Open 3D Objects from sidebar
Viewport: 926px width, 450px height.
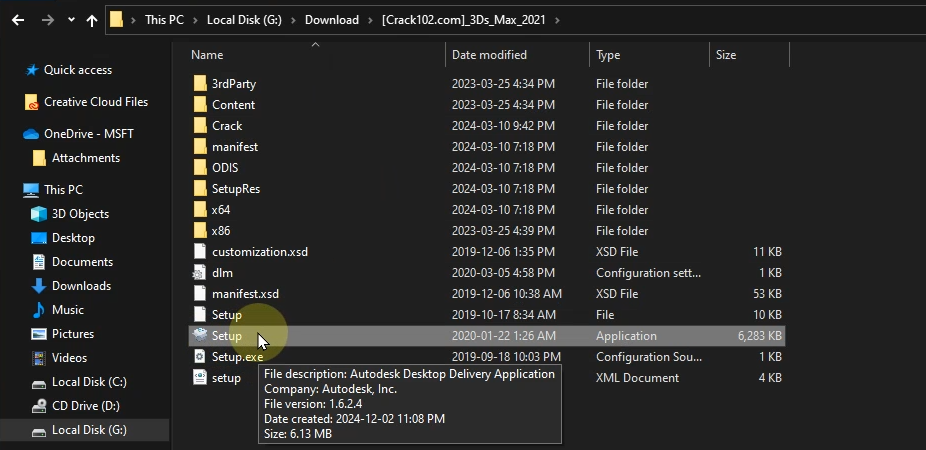[x=80, y=214]
